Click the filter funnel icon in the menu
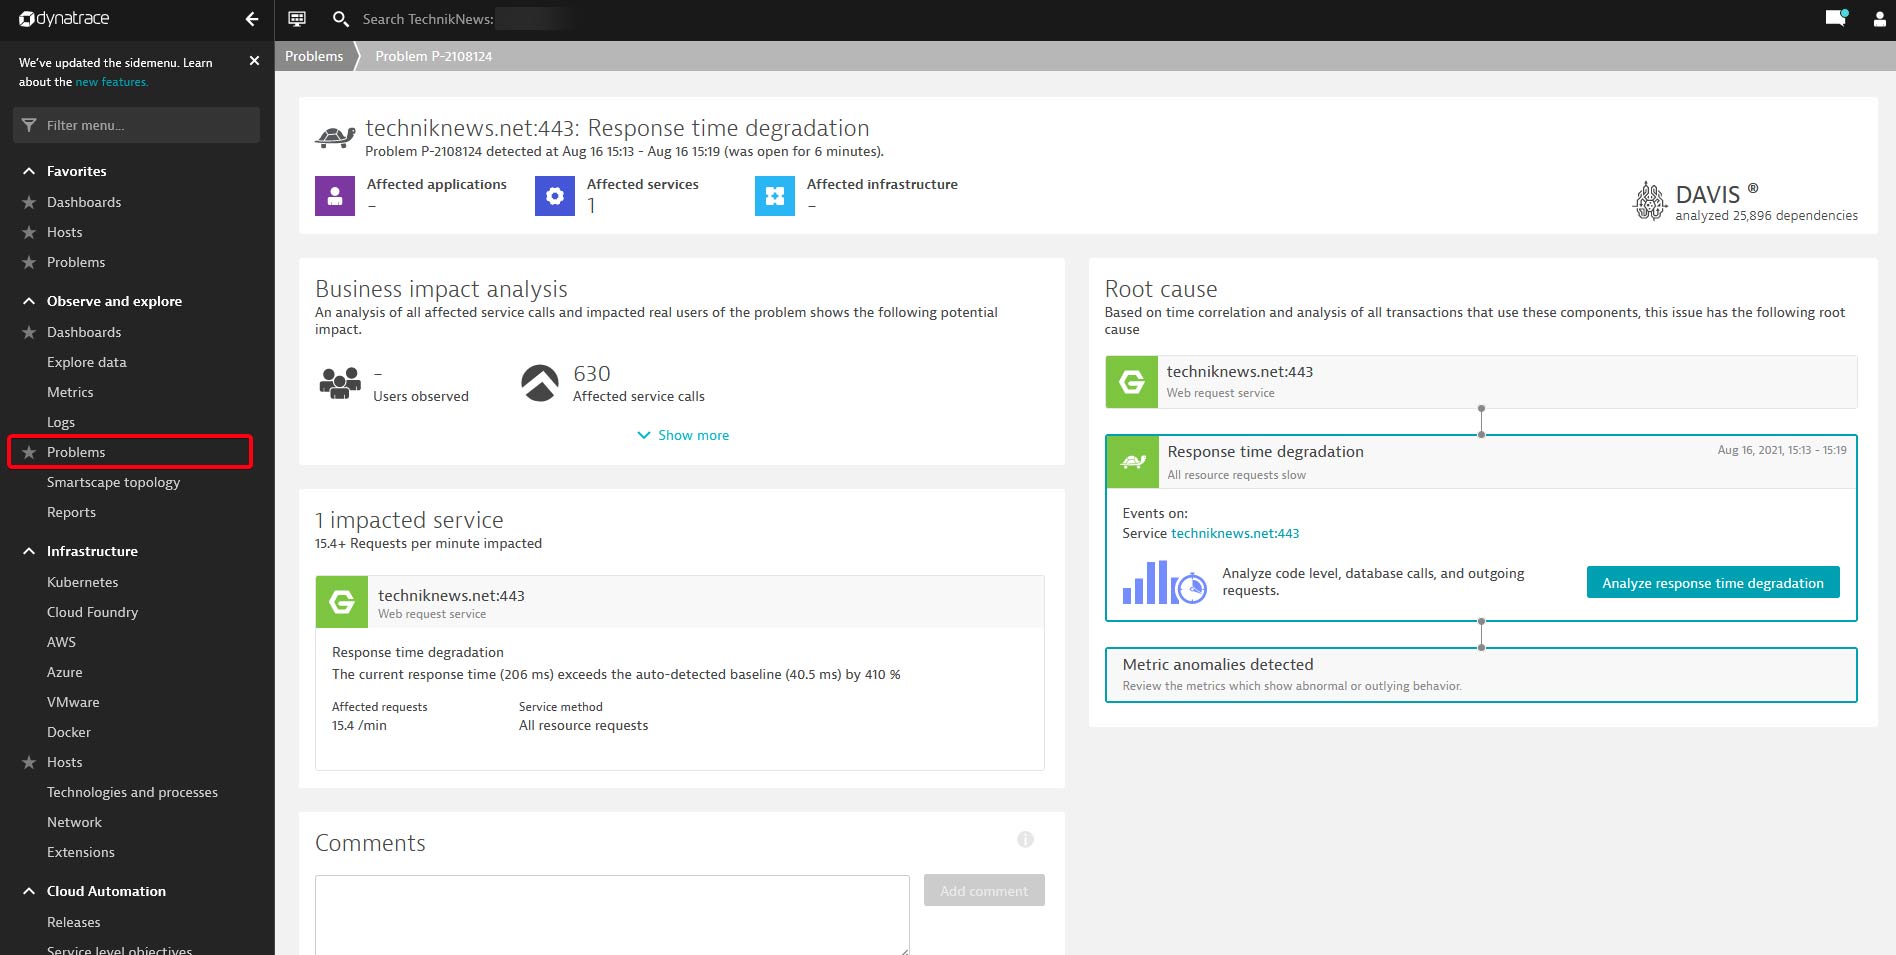The width and height of the screenshot is (1896, 955). [x=29, y=125]
